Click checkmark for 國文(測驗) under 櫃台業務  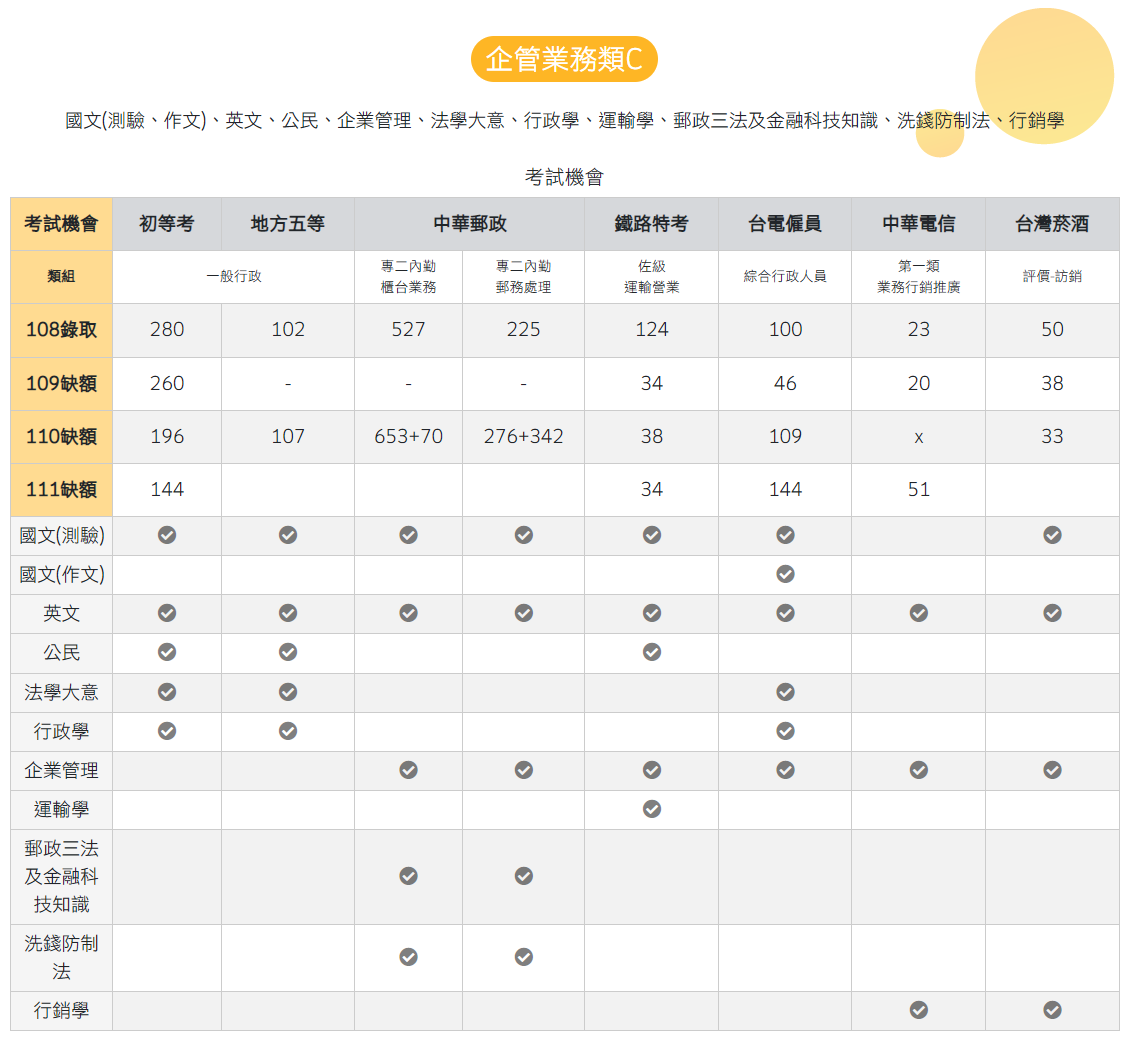[x=409, y=535]
